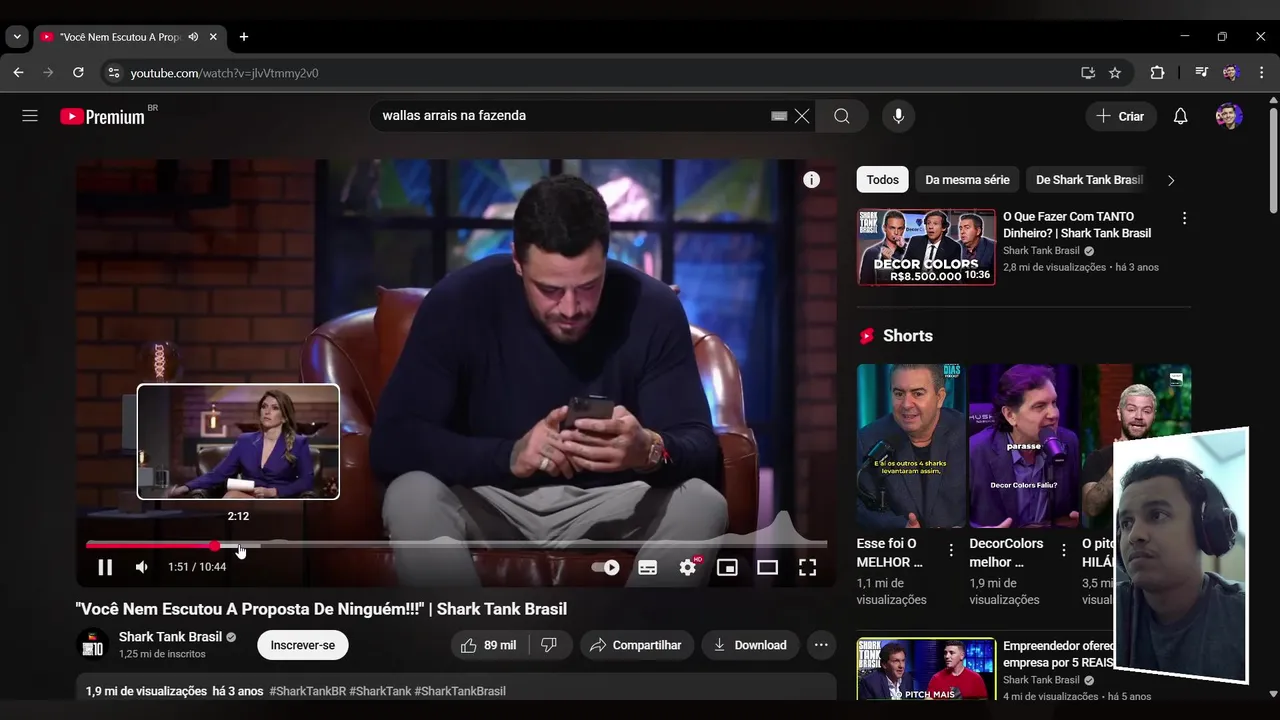1280x720 pixels.
Task: Dislike the video thumbs-down button
Action: 549,645
